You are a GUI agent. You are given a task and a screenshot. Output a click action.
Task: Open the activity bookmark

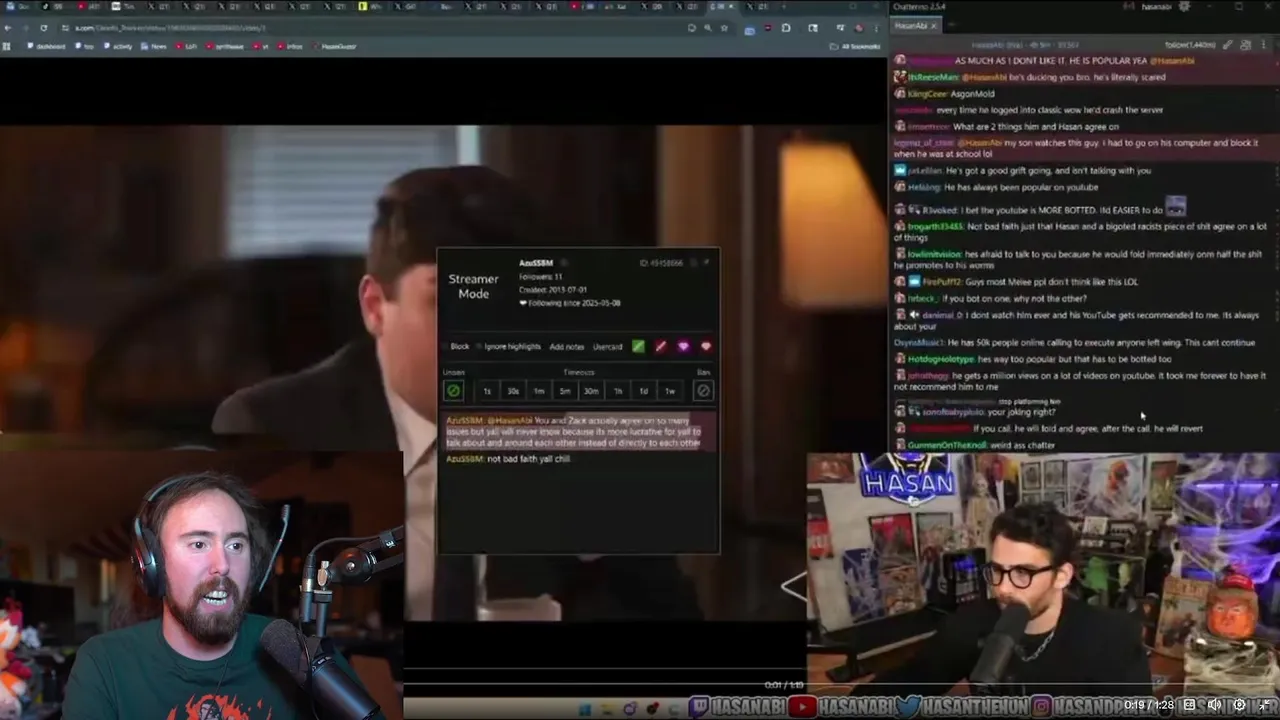pyautogui.click(x=118, y=46)
